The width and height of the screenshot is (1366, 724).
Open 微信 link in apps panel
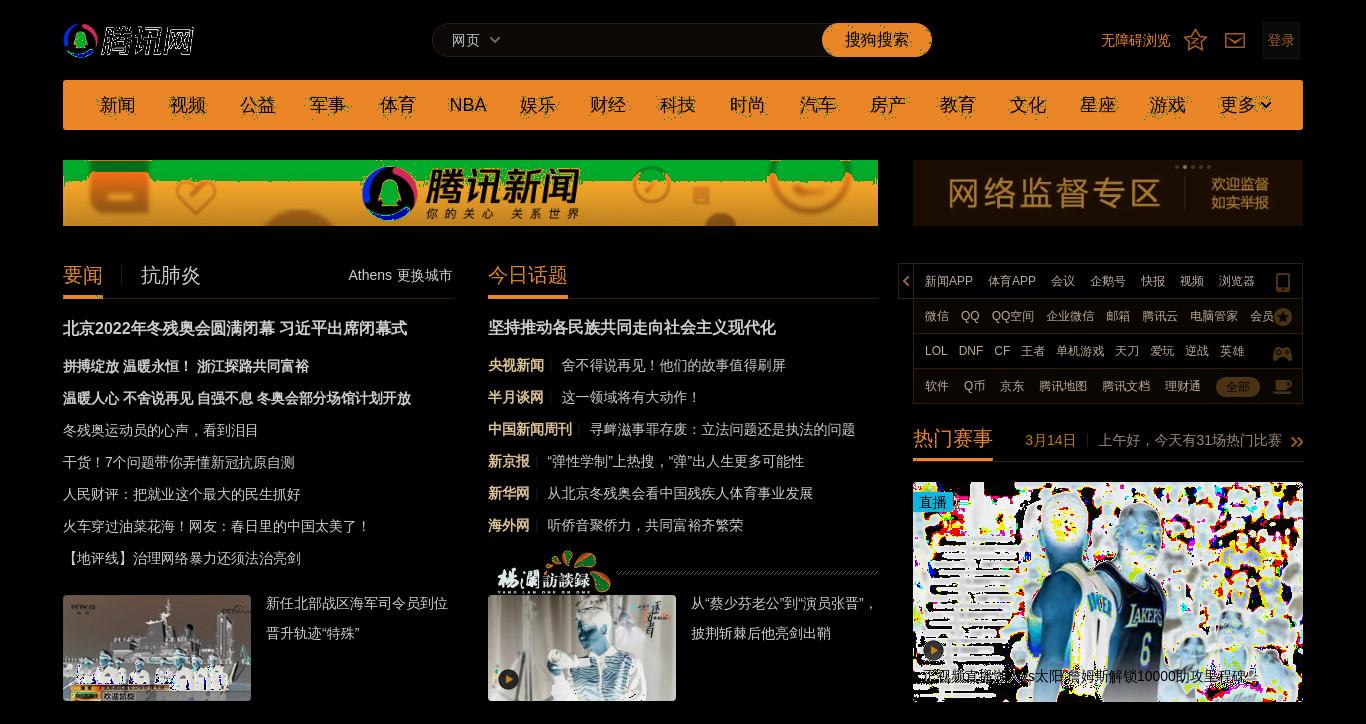coord(937,316)
